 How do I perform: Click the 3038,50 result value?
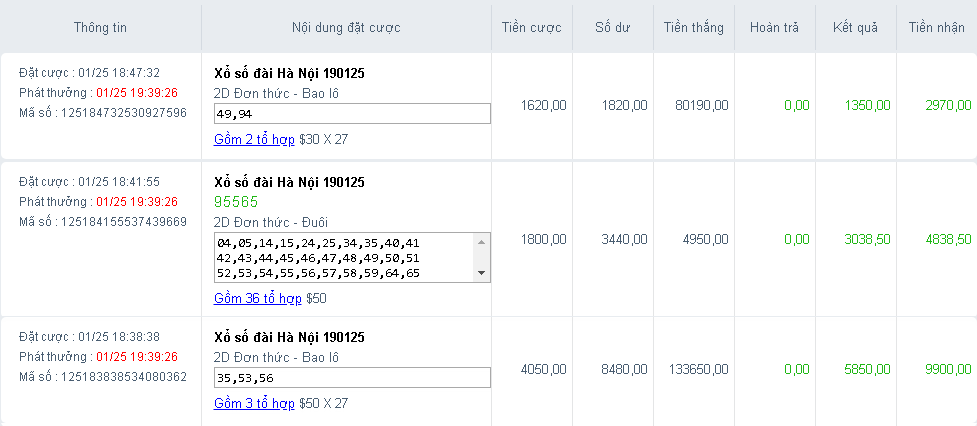tap(867, 239)
